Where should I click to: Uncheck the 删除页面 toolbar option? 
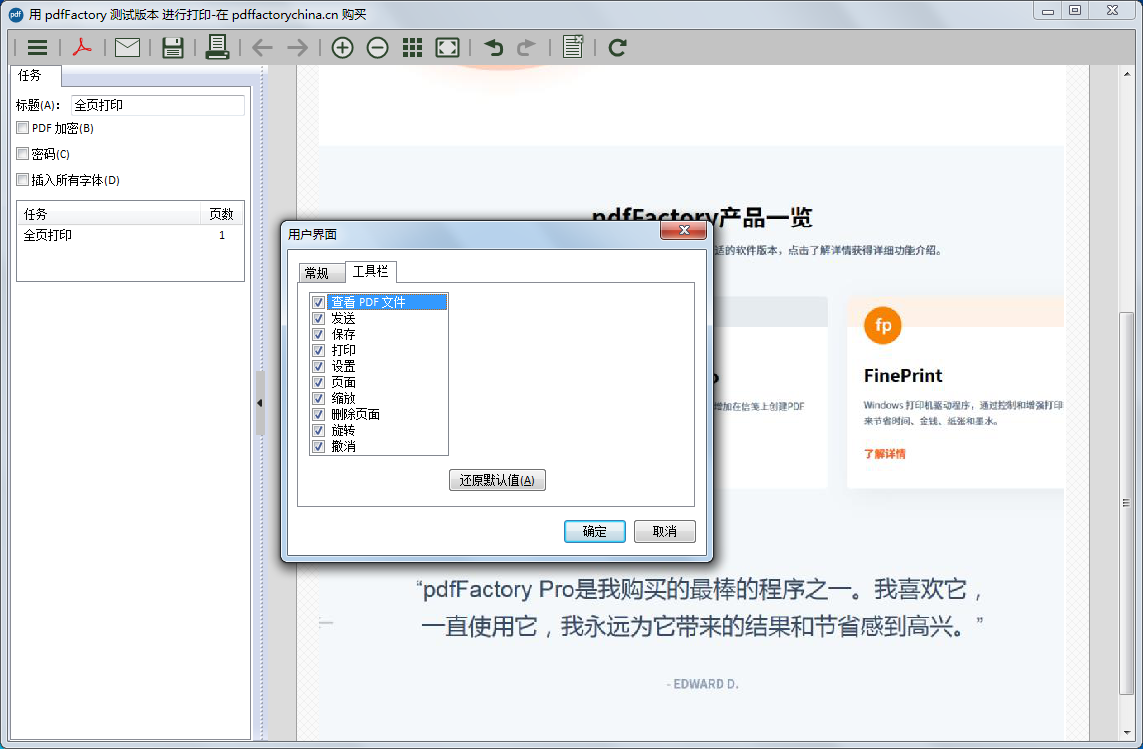[319, 414]
